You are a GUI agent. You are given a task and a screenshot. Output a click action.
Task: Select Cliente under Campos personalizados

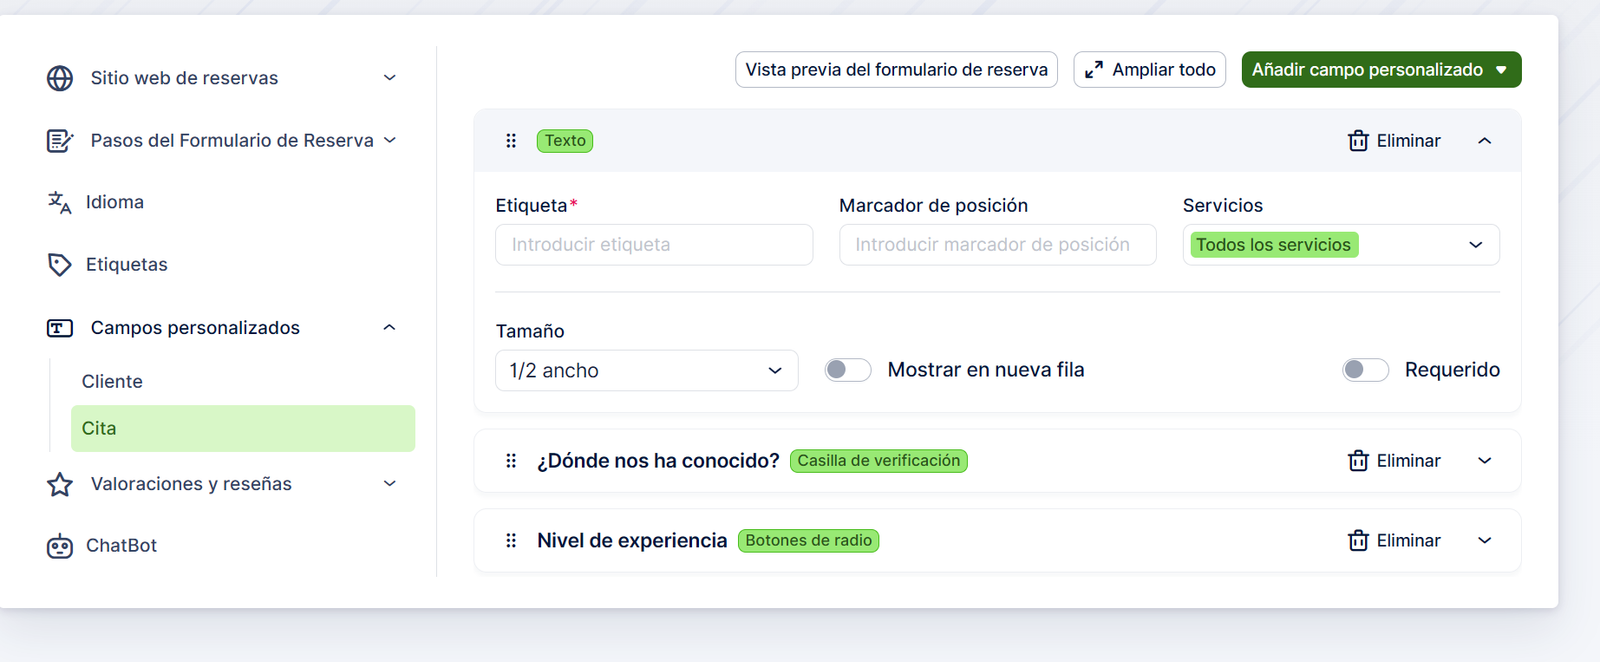[x=112, y=382]
